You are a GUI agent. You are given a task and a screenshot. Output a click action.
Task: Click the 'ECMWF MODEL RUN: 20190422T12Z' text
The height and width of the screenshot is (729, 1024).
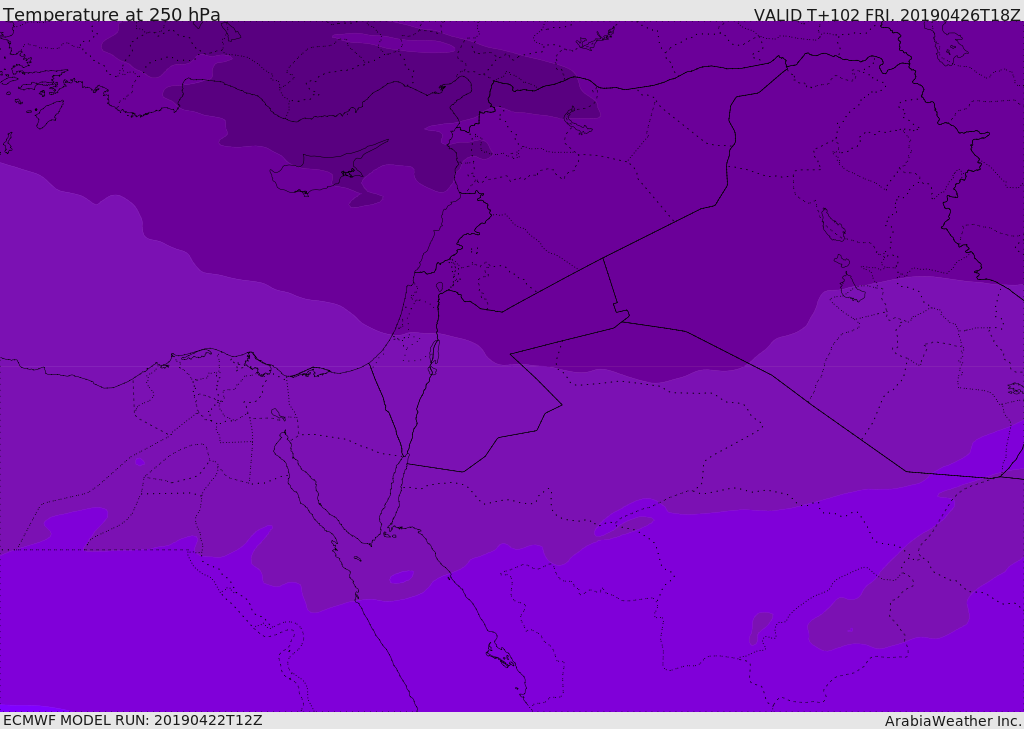click(133, 720)
